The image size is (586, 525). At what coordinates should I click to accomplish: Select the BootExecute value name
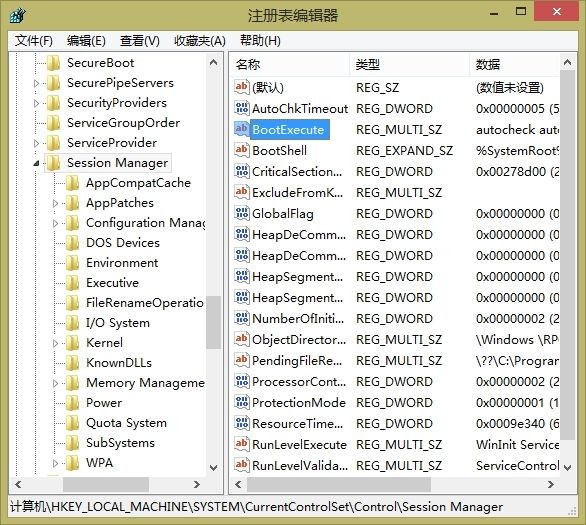pyautogui.click(x=289, y=130)
